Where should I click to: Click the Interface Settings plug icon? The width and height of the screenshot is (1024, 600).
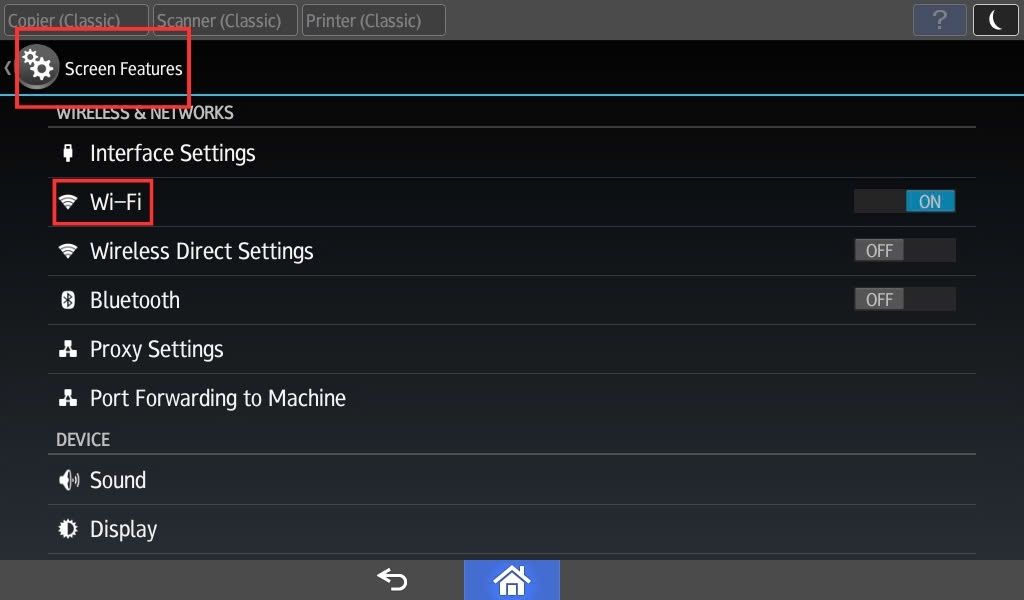click(67, 153)
